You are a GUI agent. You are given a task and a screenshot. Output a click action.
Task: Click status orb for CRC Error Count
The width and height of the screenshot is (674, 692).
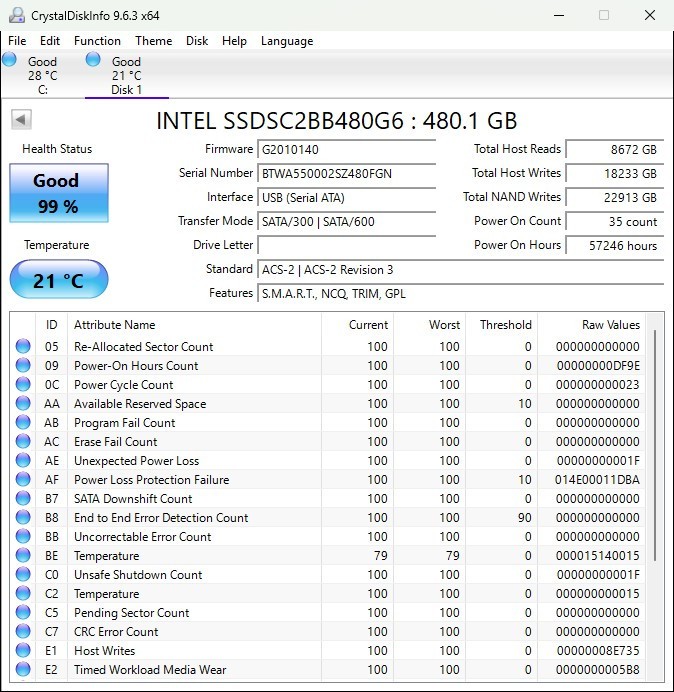[23, 631]
